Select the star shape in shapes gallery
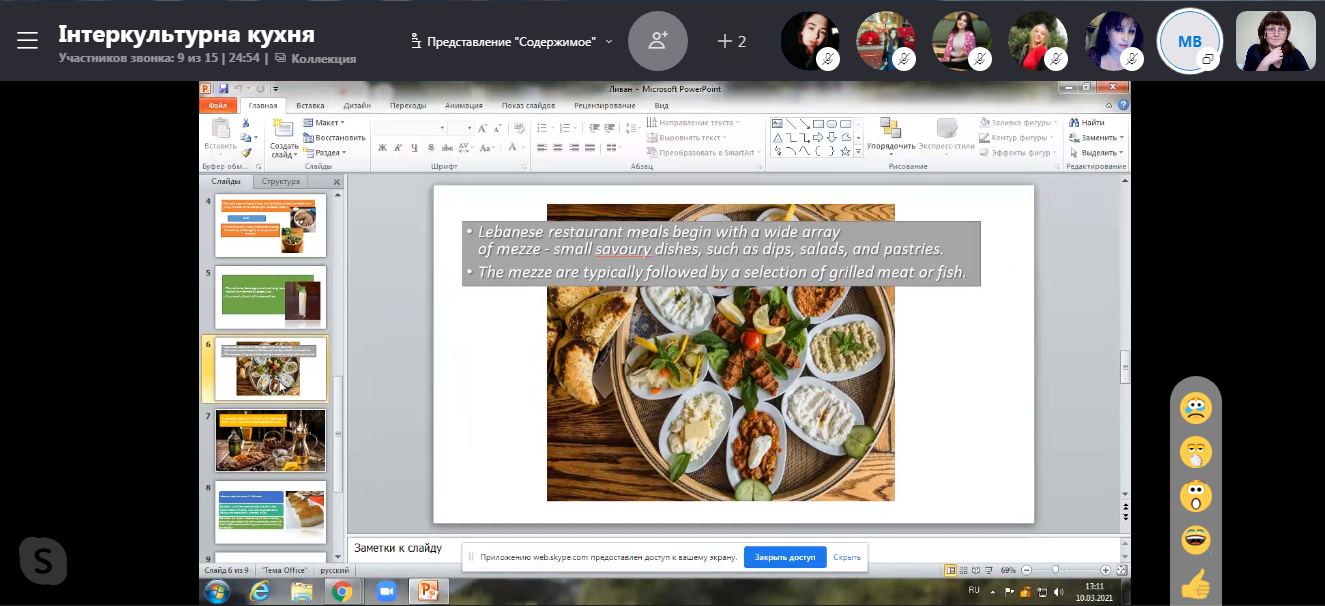The height and width of the screenshot is (606, 1325). coord(845,152)
